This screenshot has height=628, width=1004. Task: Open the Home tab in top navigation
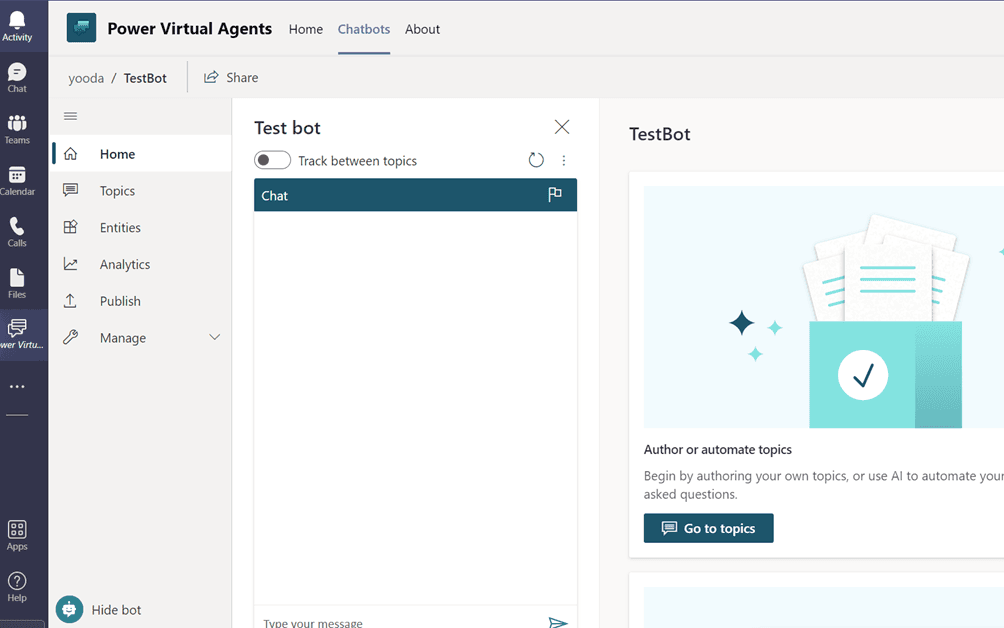pyautogui.click(x=305, y=29)
